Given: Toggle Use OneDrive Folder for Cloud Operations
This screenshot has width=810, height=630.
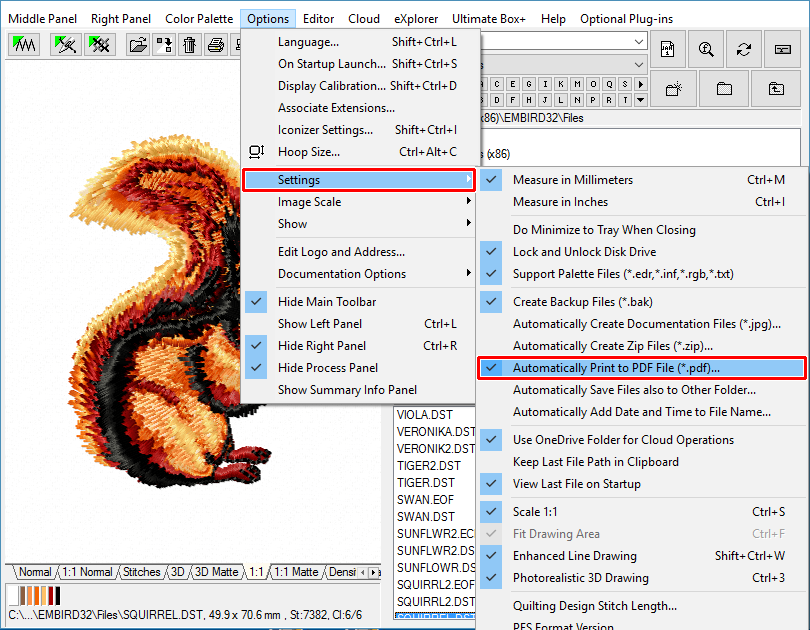Looking at the screenshot, I should [642, 439].
